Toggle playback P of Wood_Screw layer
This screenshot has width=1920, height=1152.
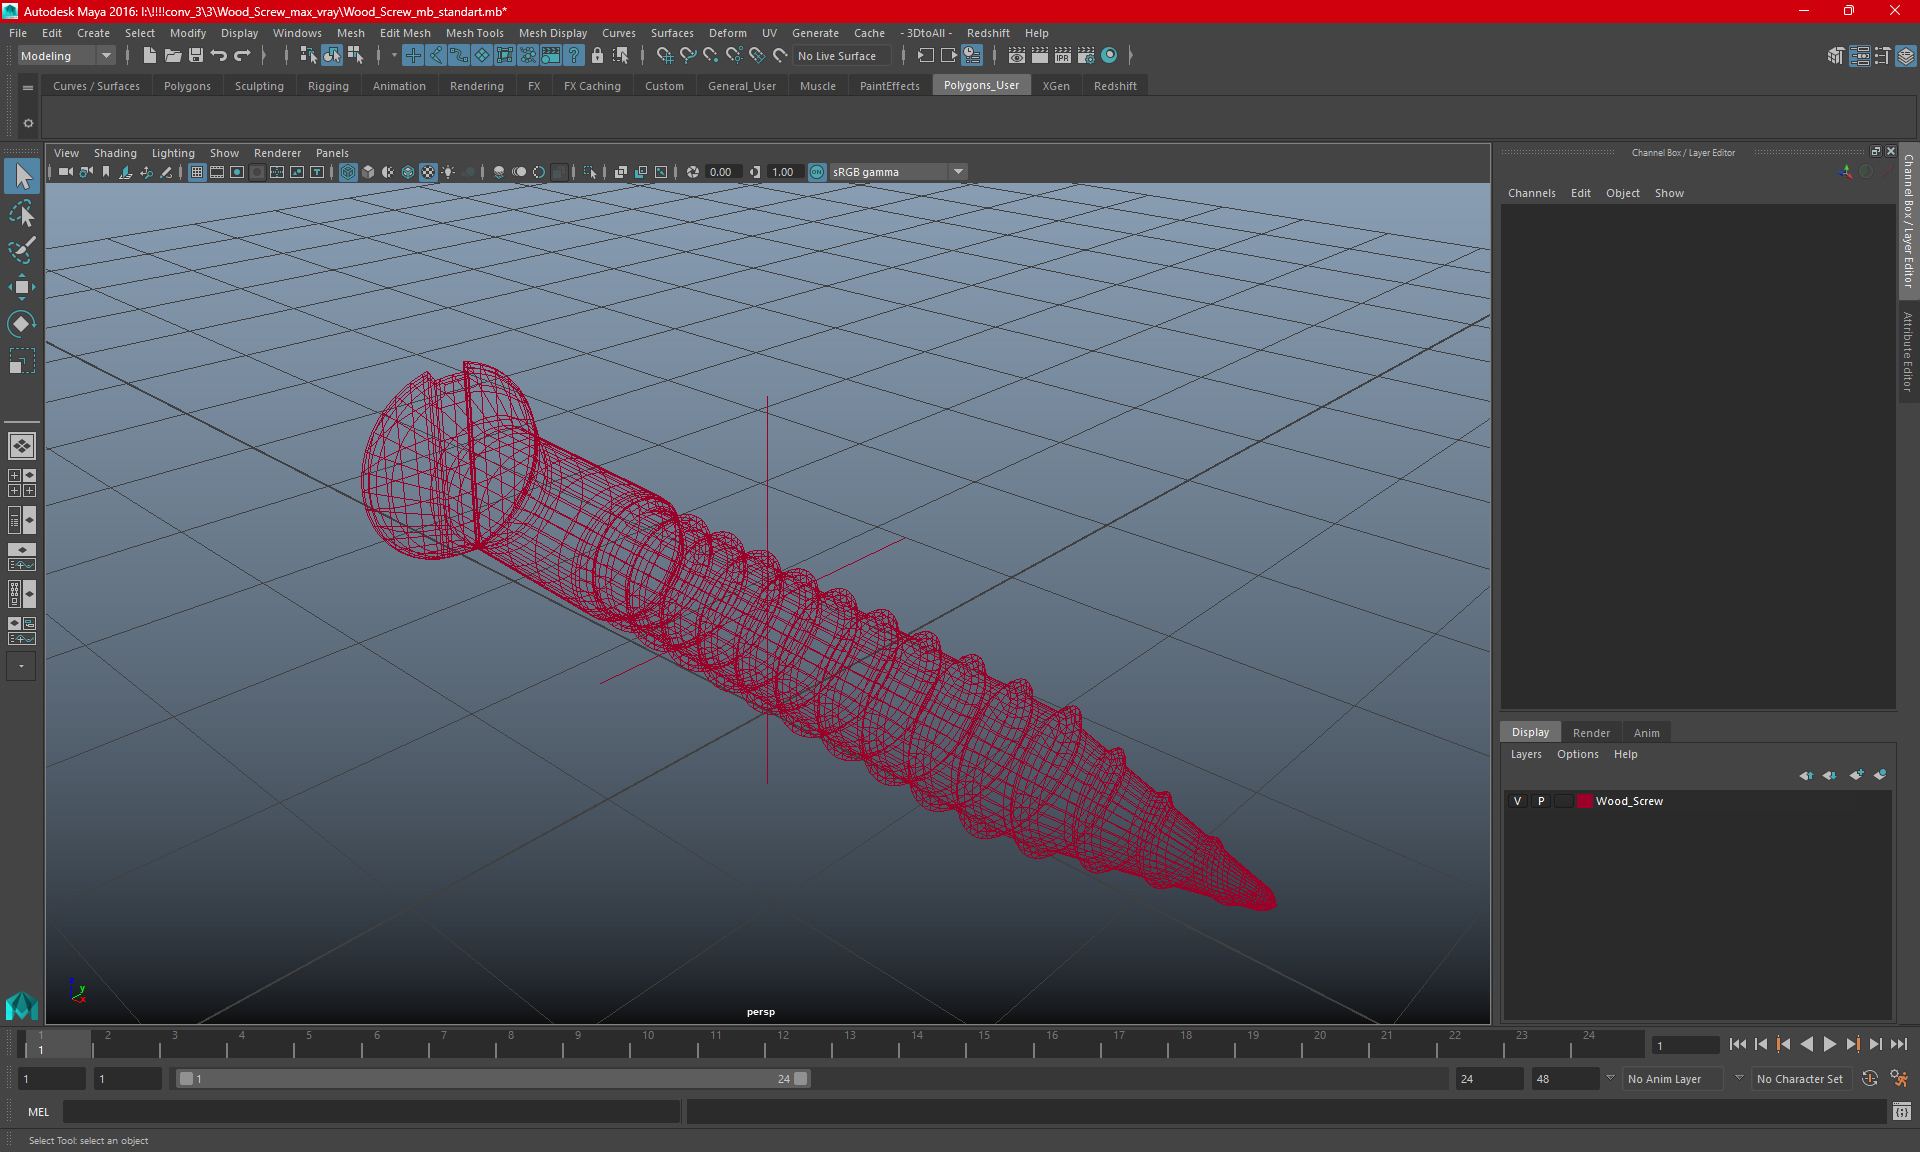click(x=1541, y=801)
